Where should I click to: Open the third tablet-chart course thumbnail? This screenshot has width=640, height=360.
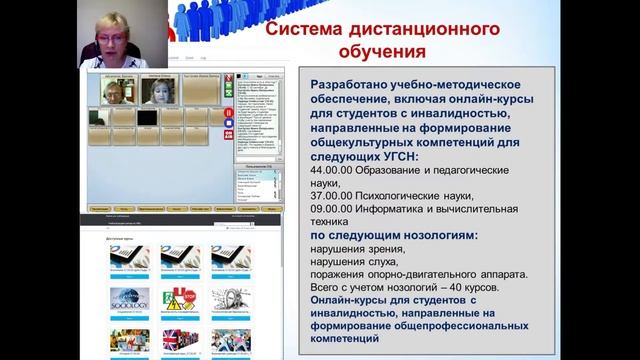point(231,256)
